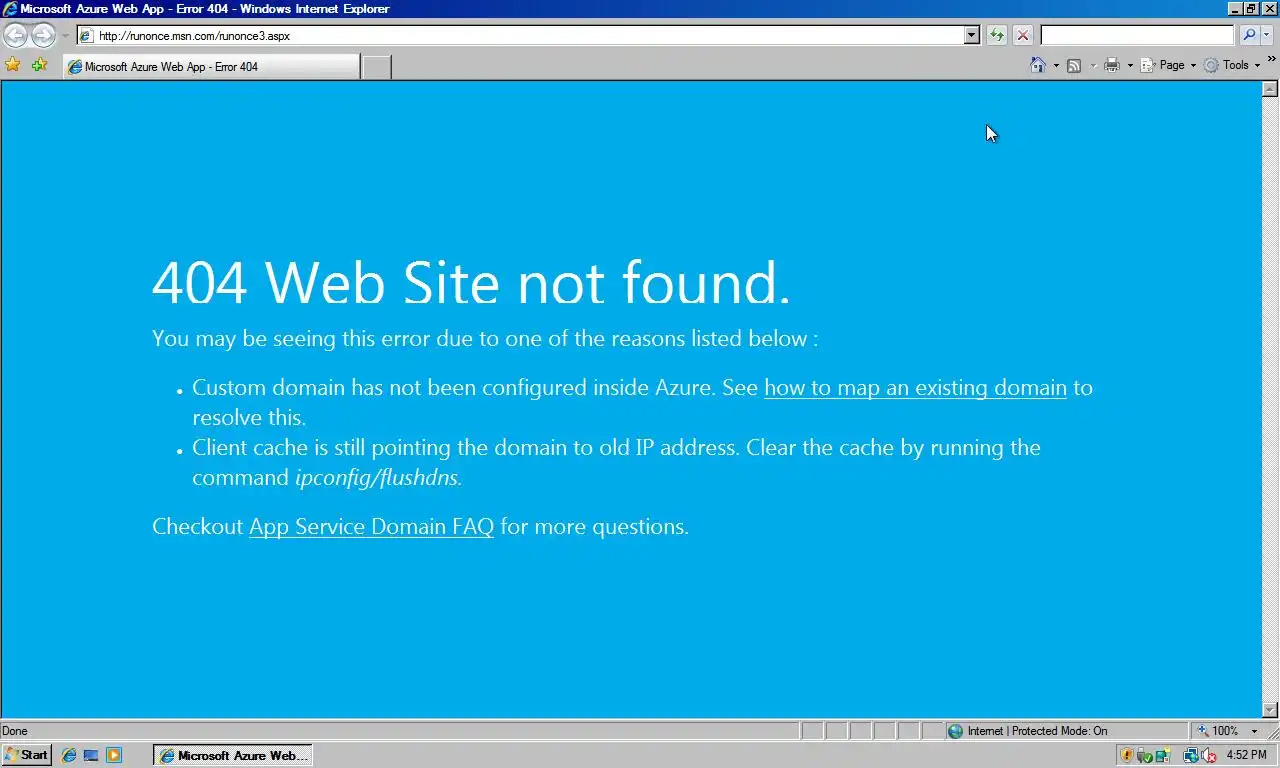Screen dimensions: 1280x768
Task: Click the Show Desktop Quick Launch icon
Action: coord(91,755)
